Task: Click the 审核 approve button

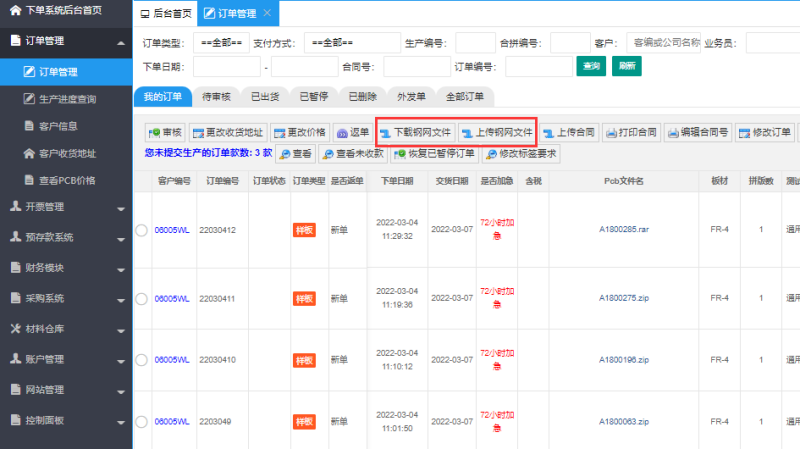Action: (165, 132)
